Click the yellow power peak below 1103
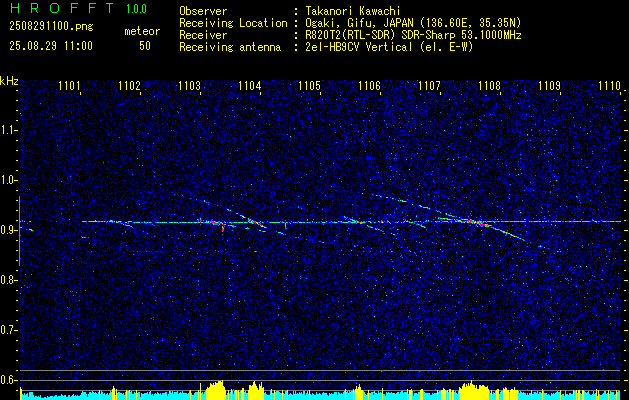 click(215, 390)
